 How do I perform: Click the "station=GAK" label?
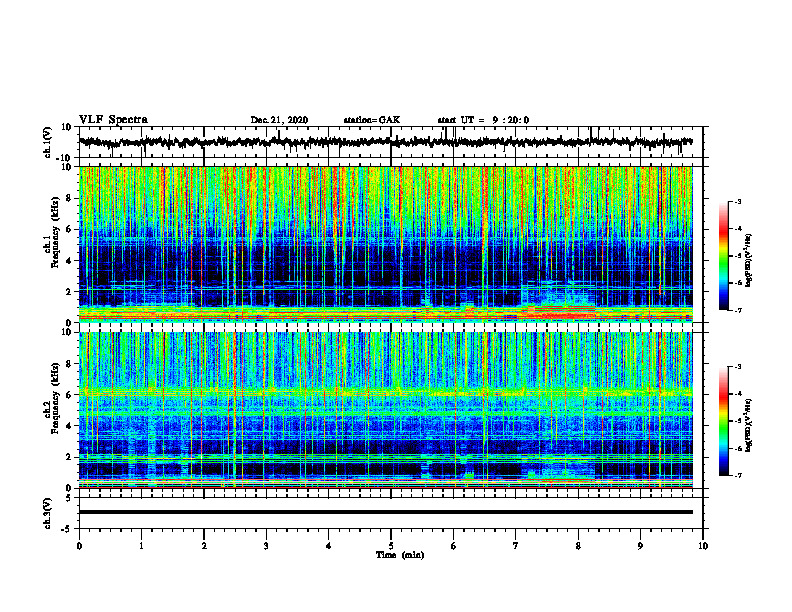pos(372,120)
